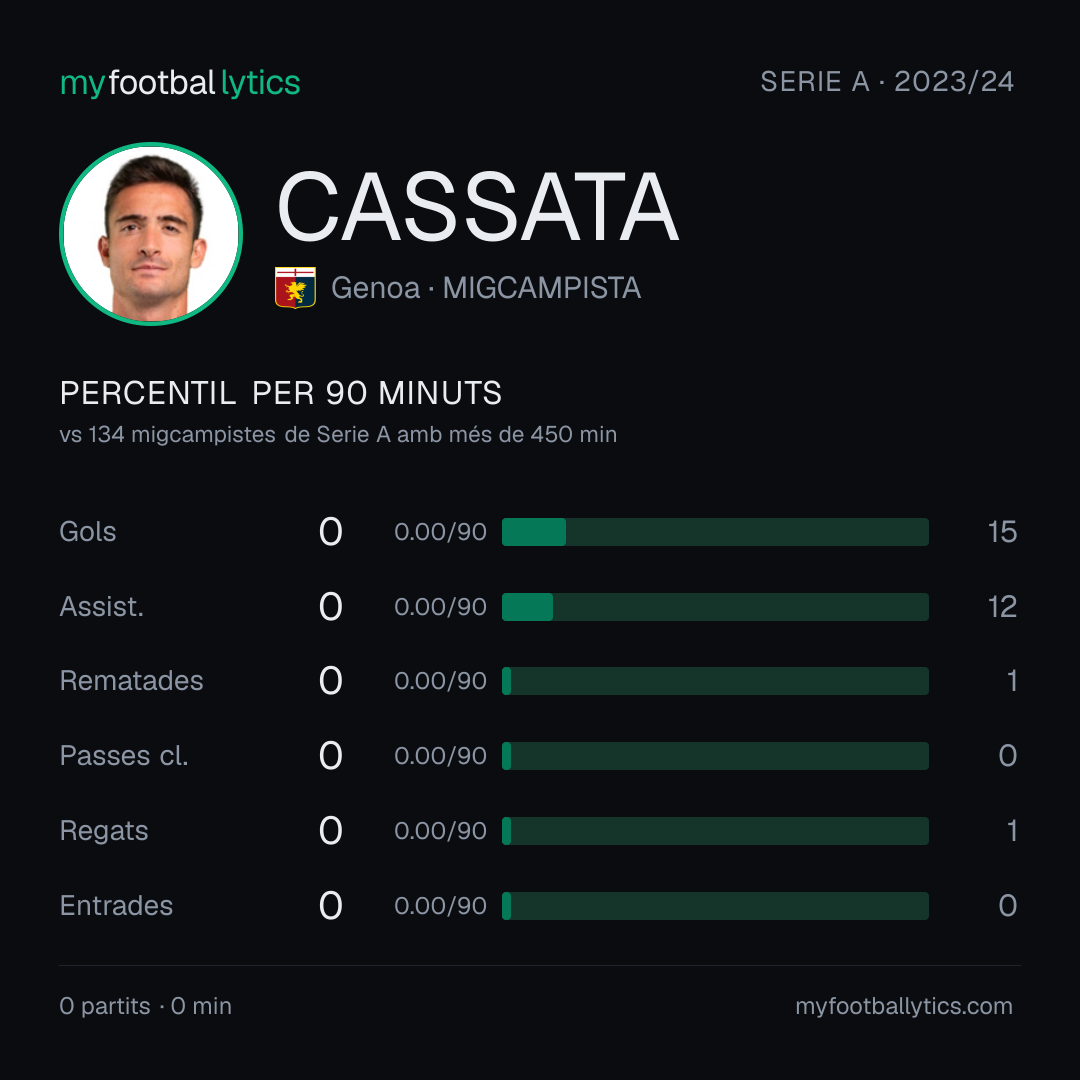Image resolution: width=1080 pixels, height=1080 pixels.
Task: Click the Gols percentile bar
Action: coord(715,532)
